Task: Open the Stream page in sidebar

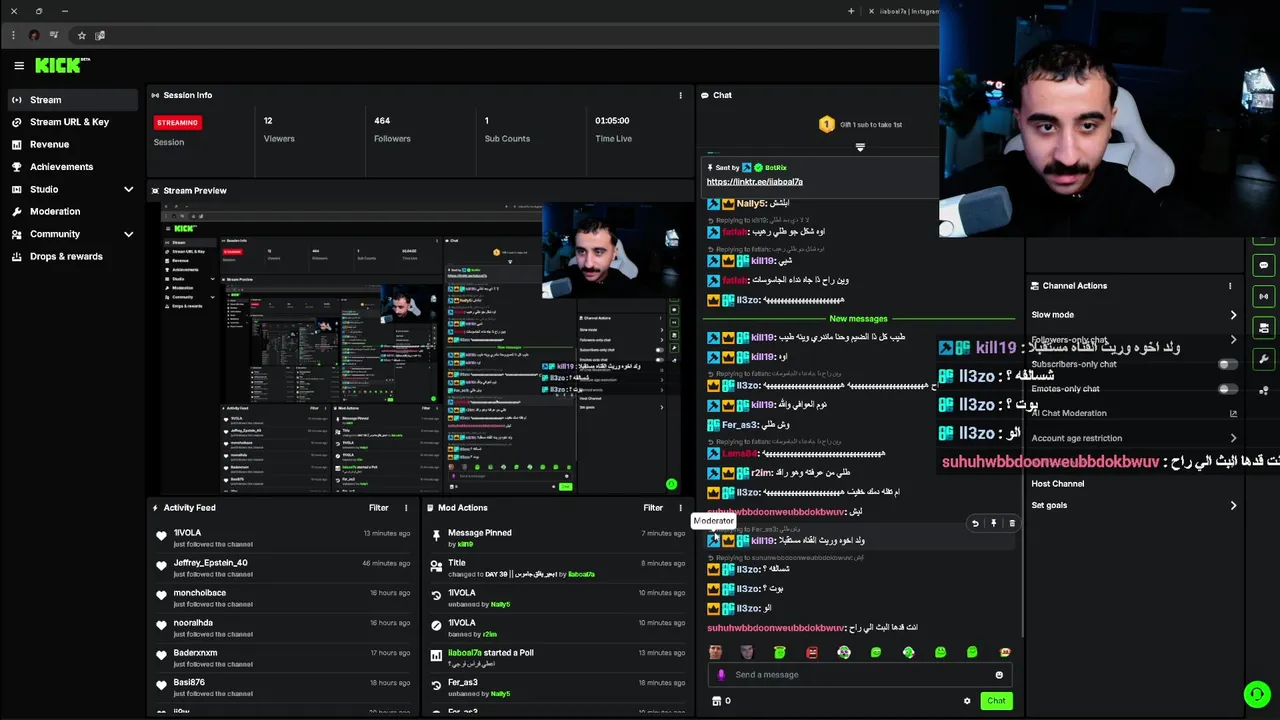Action: pos(71,100)
